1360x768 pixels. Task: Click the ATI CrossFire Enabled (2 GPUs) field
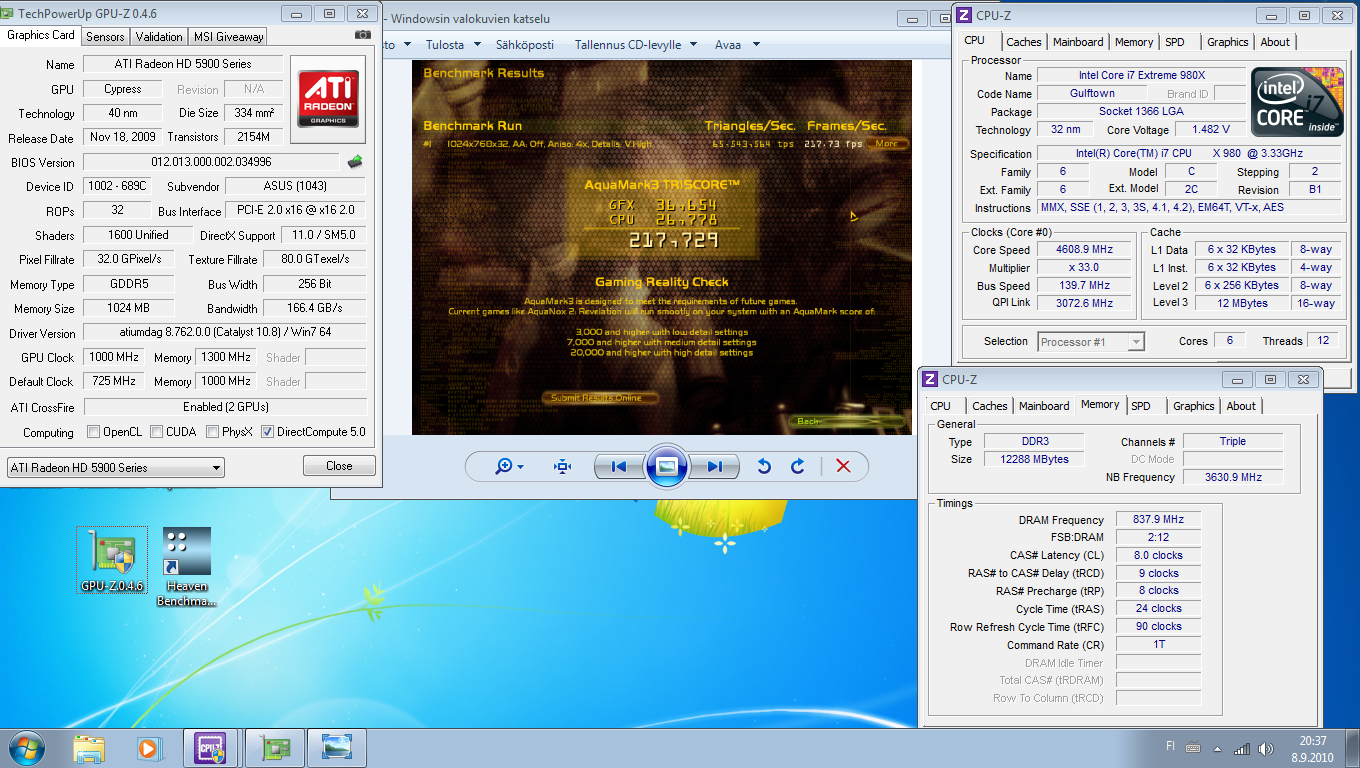225,407
